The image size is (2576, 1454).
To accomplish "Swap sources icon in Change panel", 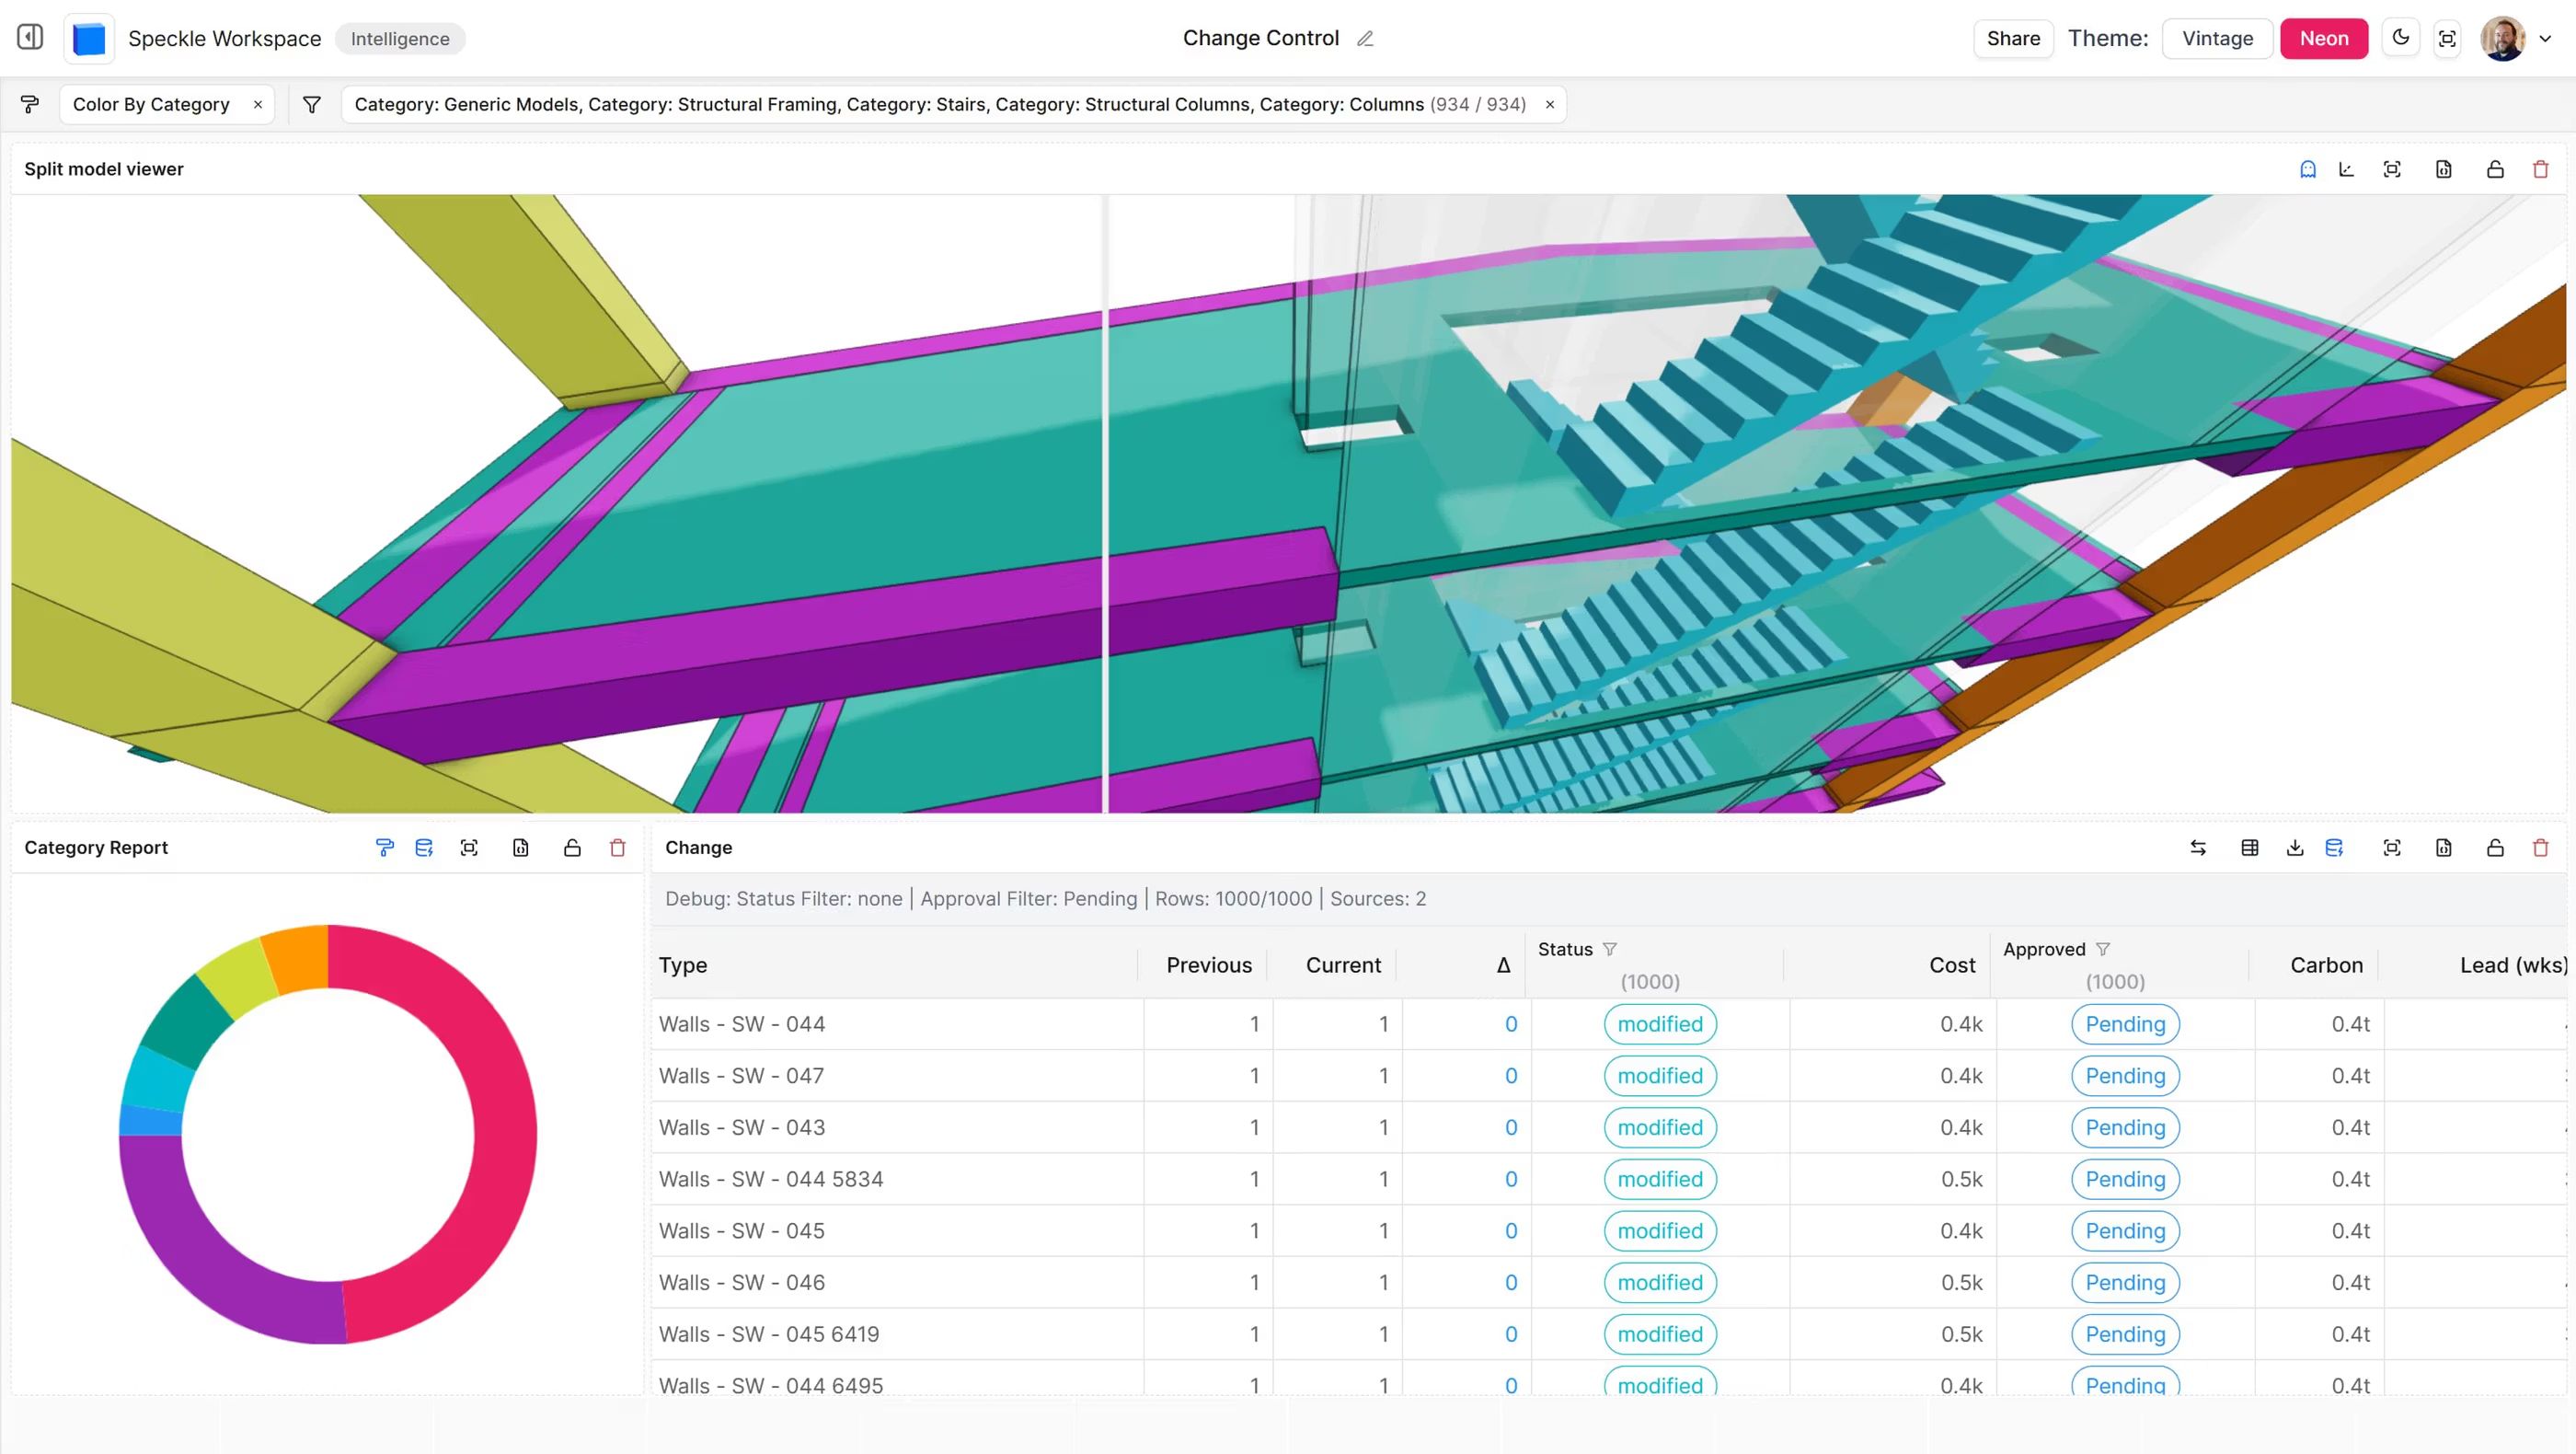I will (2198, 848).
